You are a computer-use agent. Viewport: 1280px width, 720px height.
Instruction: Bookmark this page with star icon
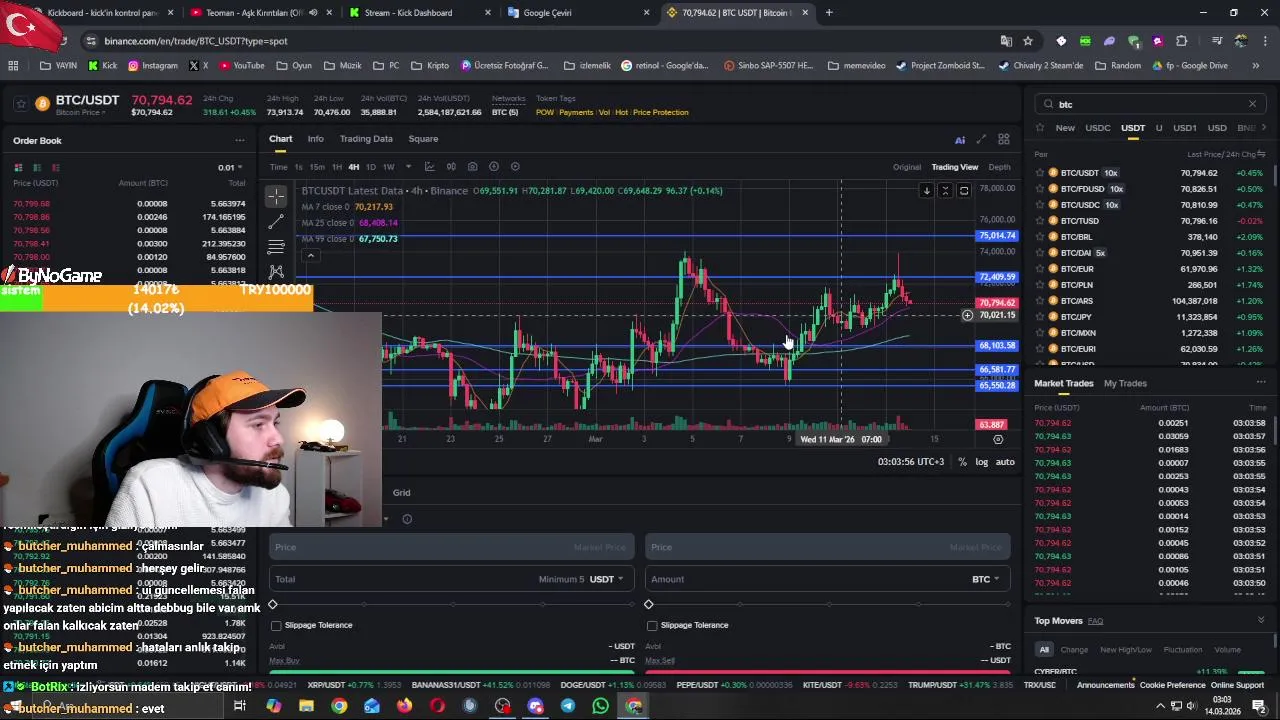(1028, 41)
